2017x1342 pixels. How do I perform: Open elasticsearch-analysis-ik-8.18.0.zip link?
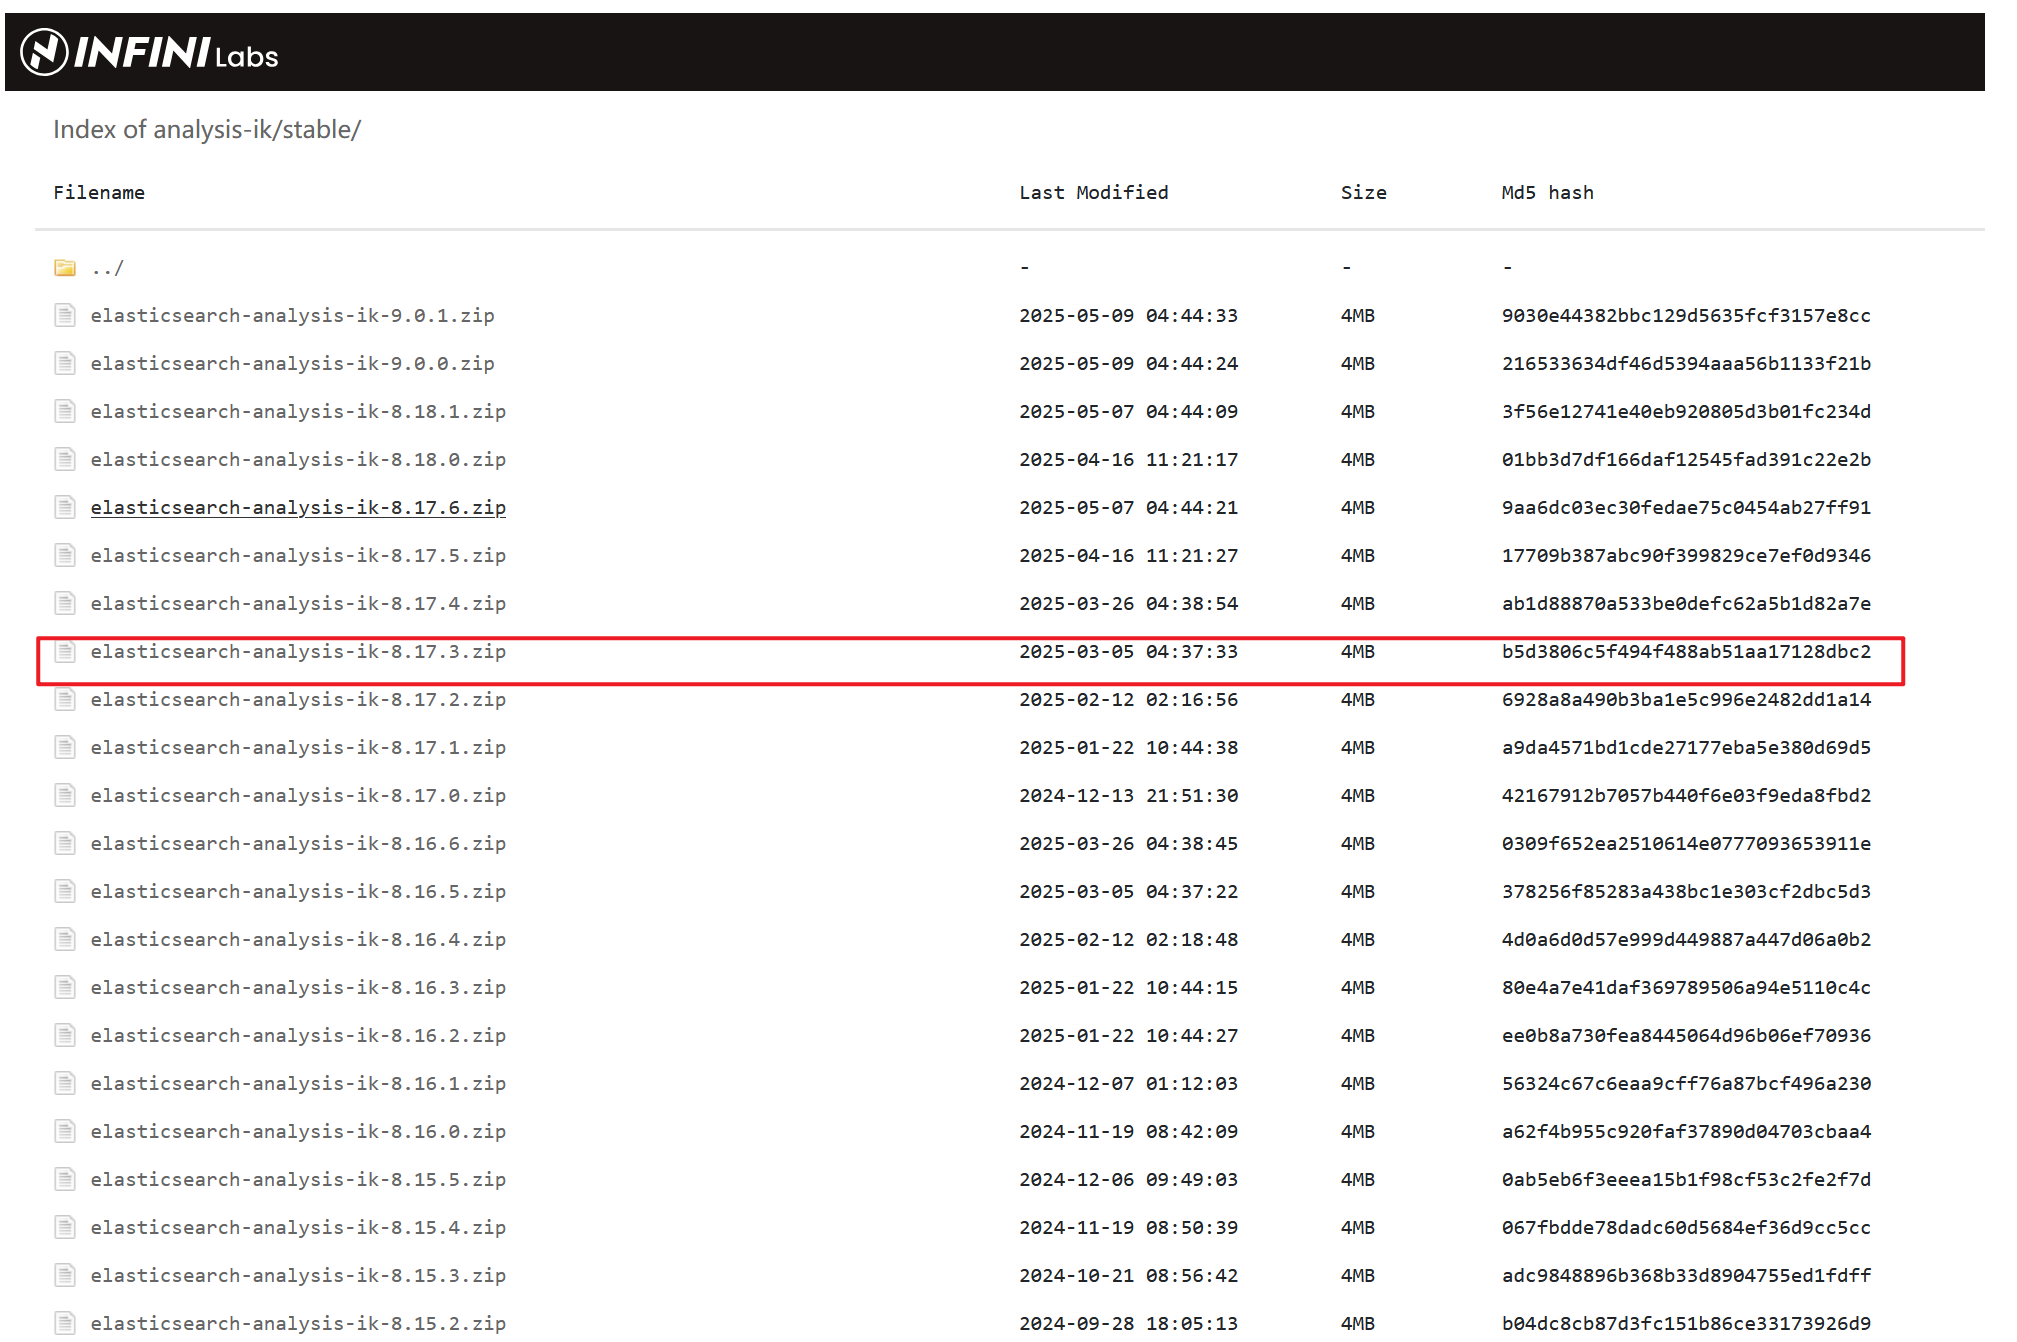click(298, 460)
